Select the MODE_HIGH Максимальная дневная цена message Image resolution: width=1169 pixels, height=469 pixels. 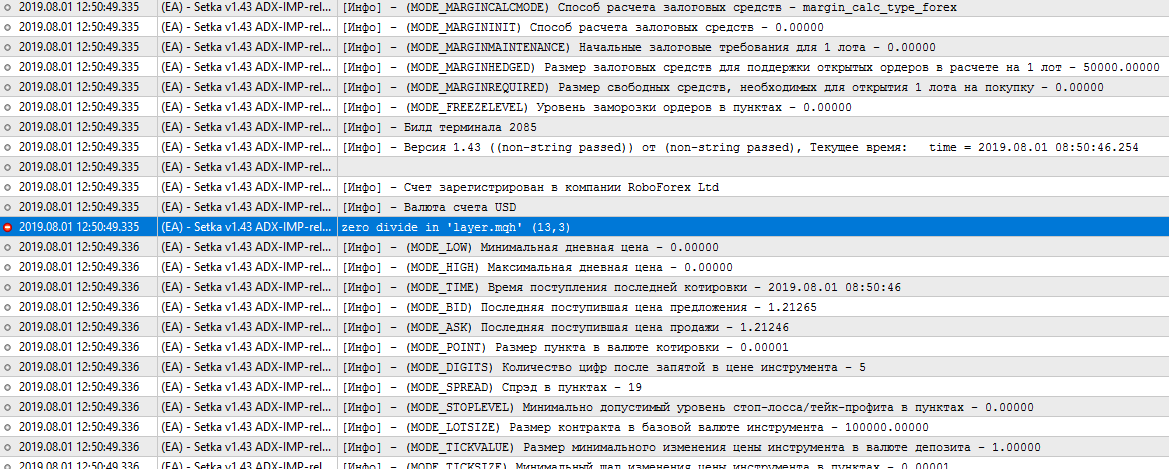[538, 268]
